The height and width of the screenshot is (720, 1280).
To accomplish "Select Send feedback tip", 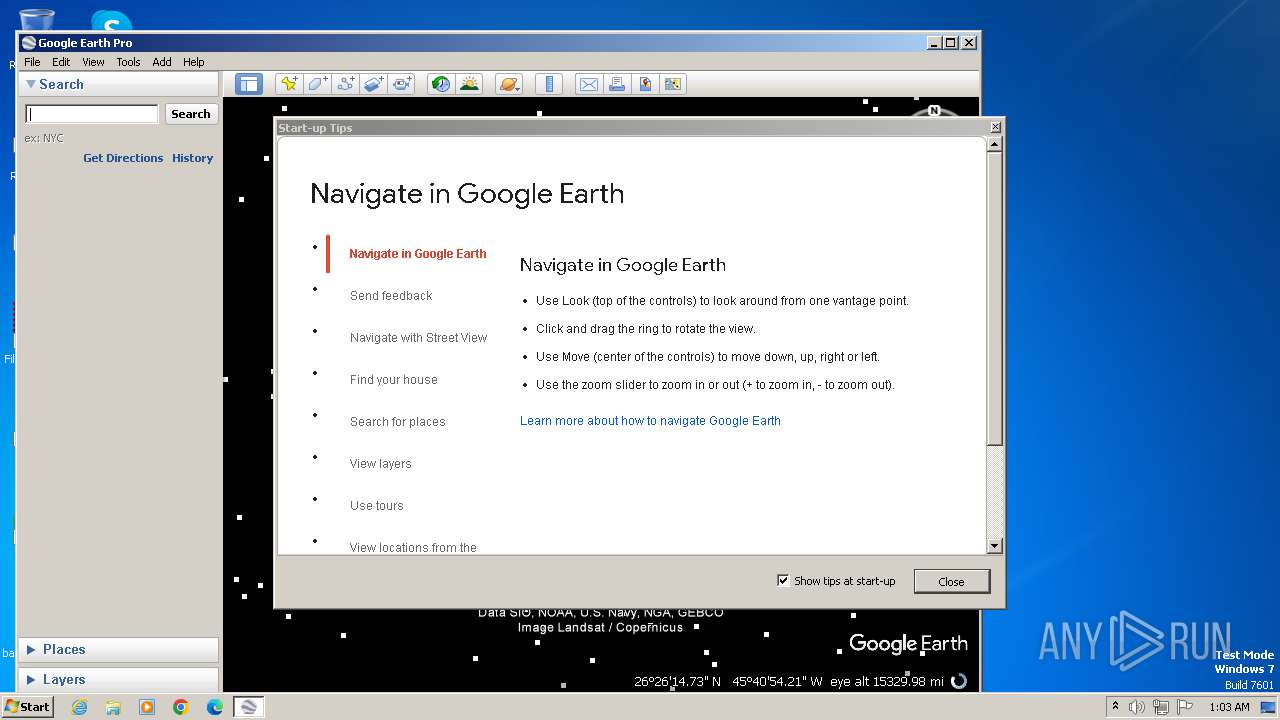I will [x=391, y=296].
